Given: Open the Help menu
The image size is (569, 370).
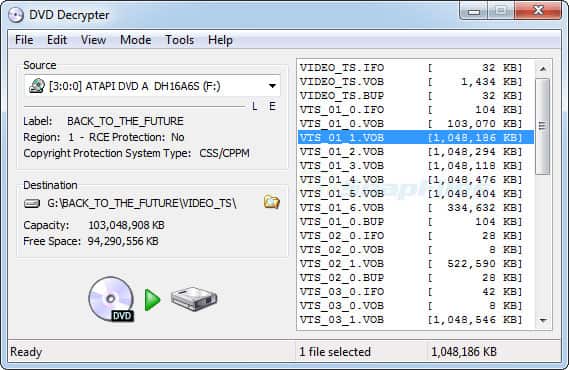Looking at the screenshot, I should (x=220, y=40).
